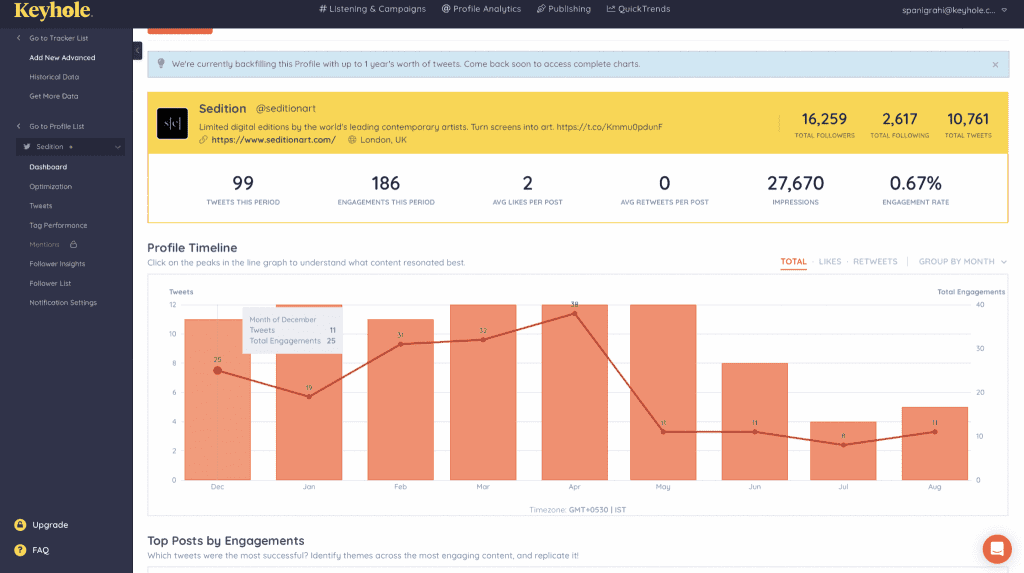Click the Twitter bird icon beside Sedition
Screen dimensions: 1024x573
[x=27, y=147]
